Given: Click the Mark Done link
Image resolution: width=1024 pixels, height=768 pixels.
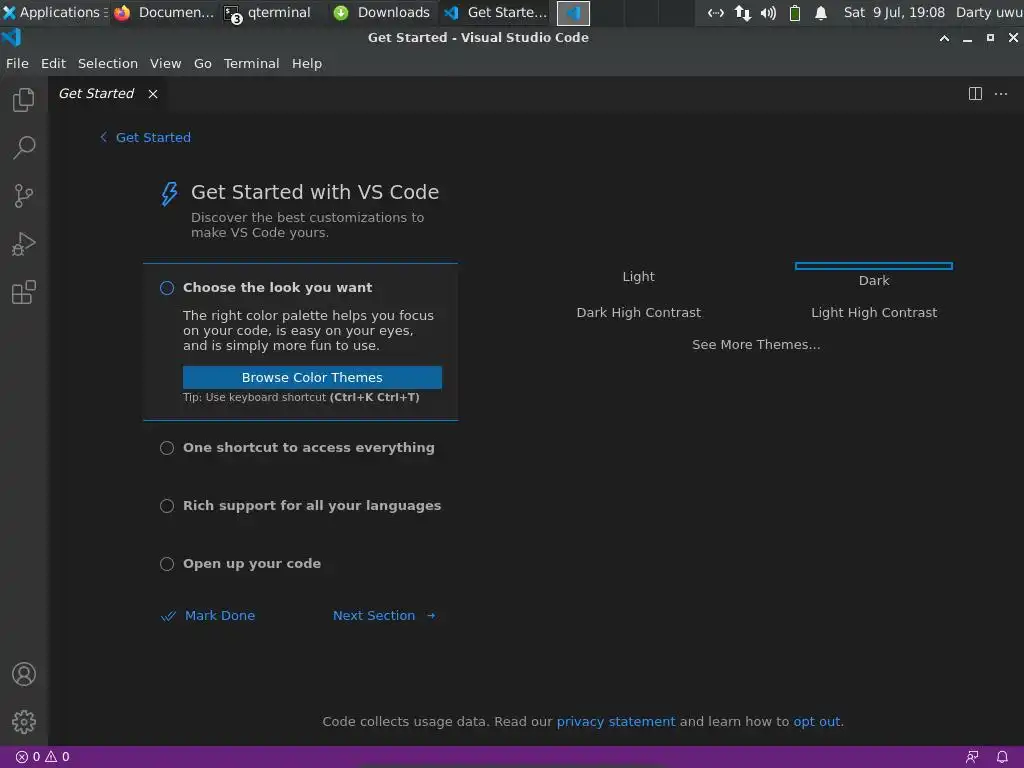Looking at the screenshot, I should [x=219, y=615].
